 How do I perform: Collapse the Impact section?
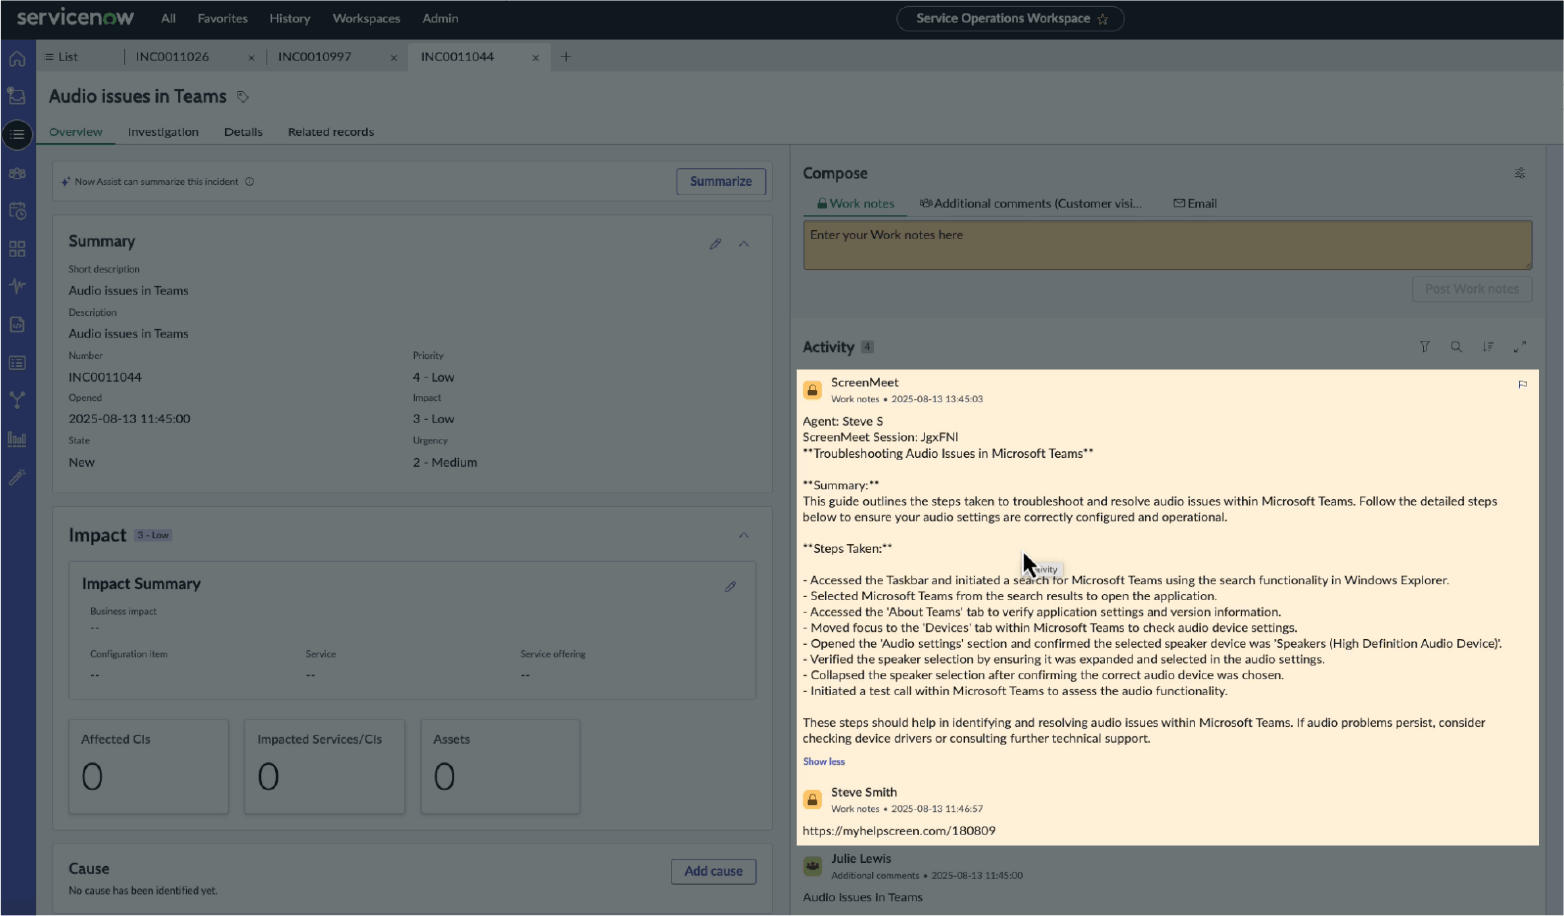[x=744, y=535]
